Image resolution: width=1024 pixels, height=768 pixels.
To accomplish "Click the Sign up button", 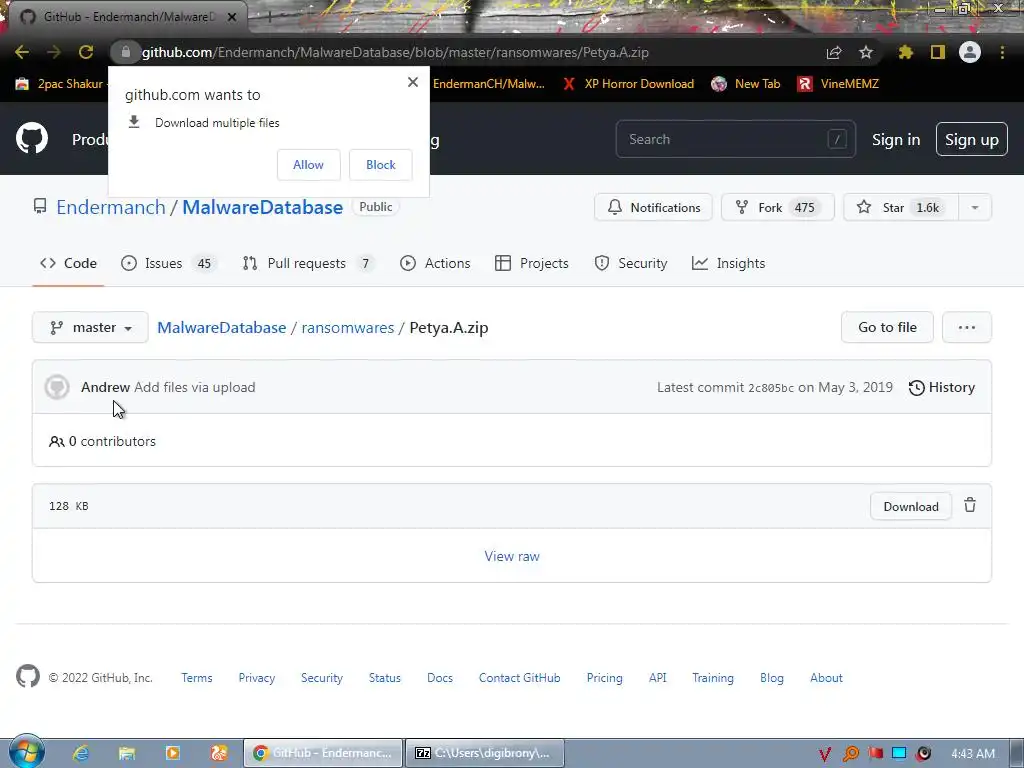I will [972, 139].
